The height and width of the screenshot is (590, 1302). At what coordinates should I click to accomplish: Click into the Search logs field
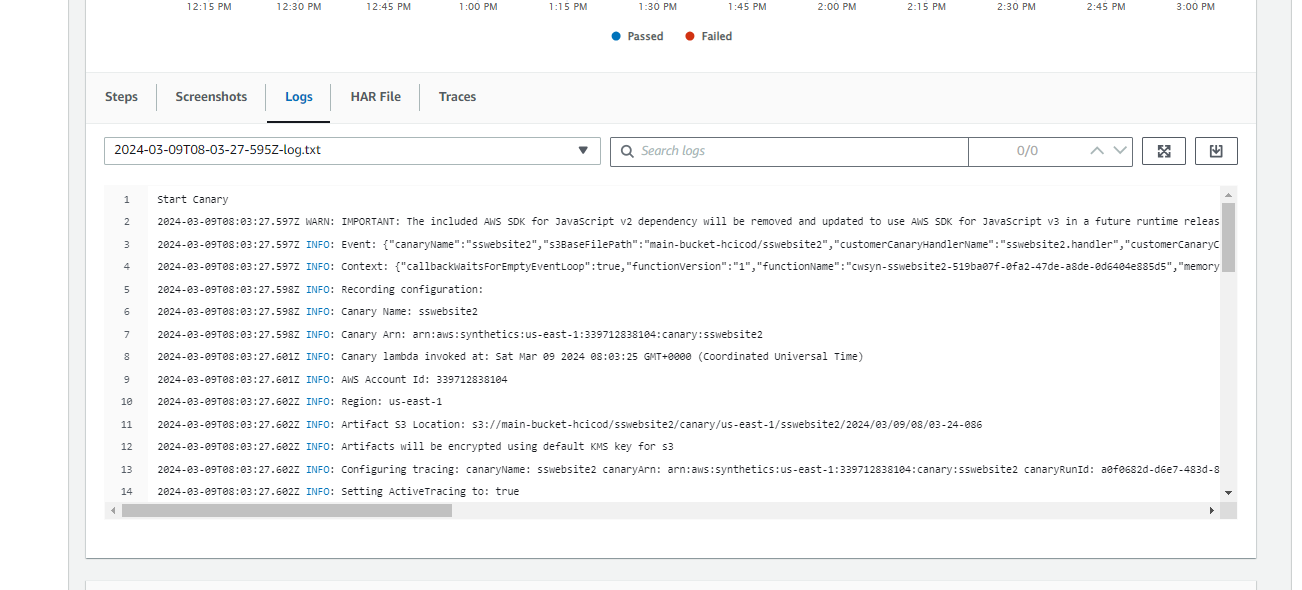(x=800, y=151)
